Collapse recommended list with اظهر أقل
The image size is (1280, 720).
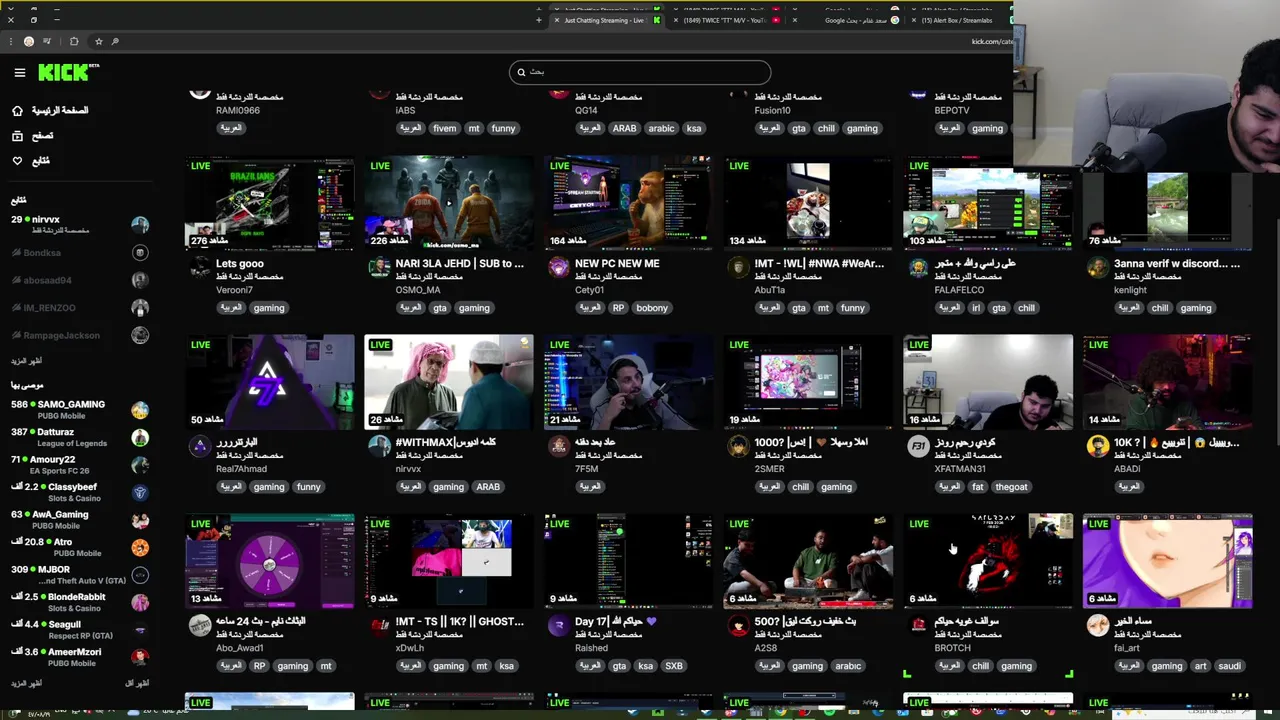[136, 683]
